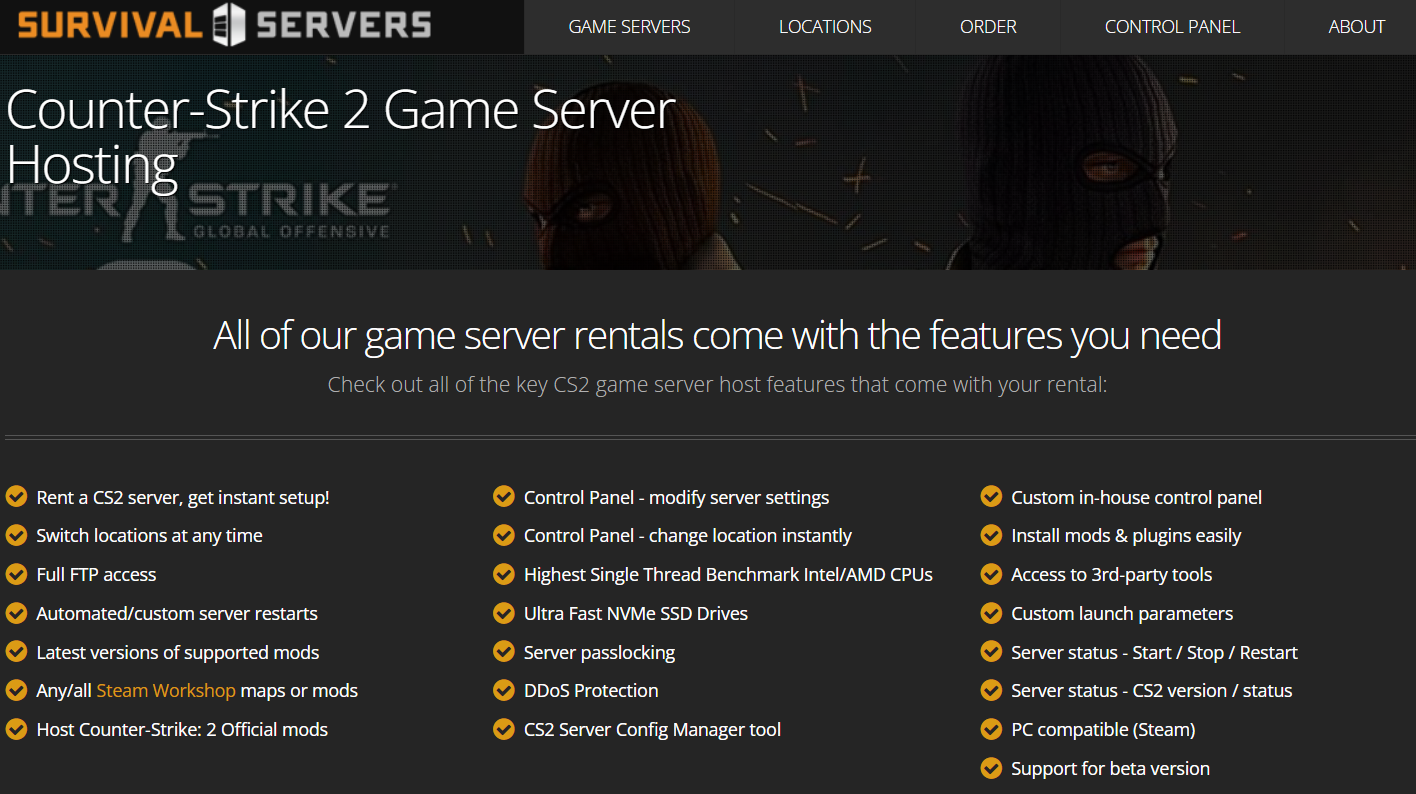Click checkmark beside 'Any/all Steam Workshop maps'
The height and width of the screenshot is (794, 1416).
(16, 690)
